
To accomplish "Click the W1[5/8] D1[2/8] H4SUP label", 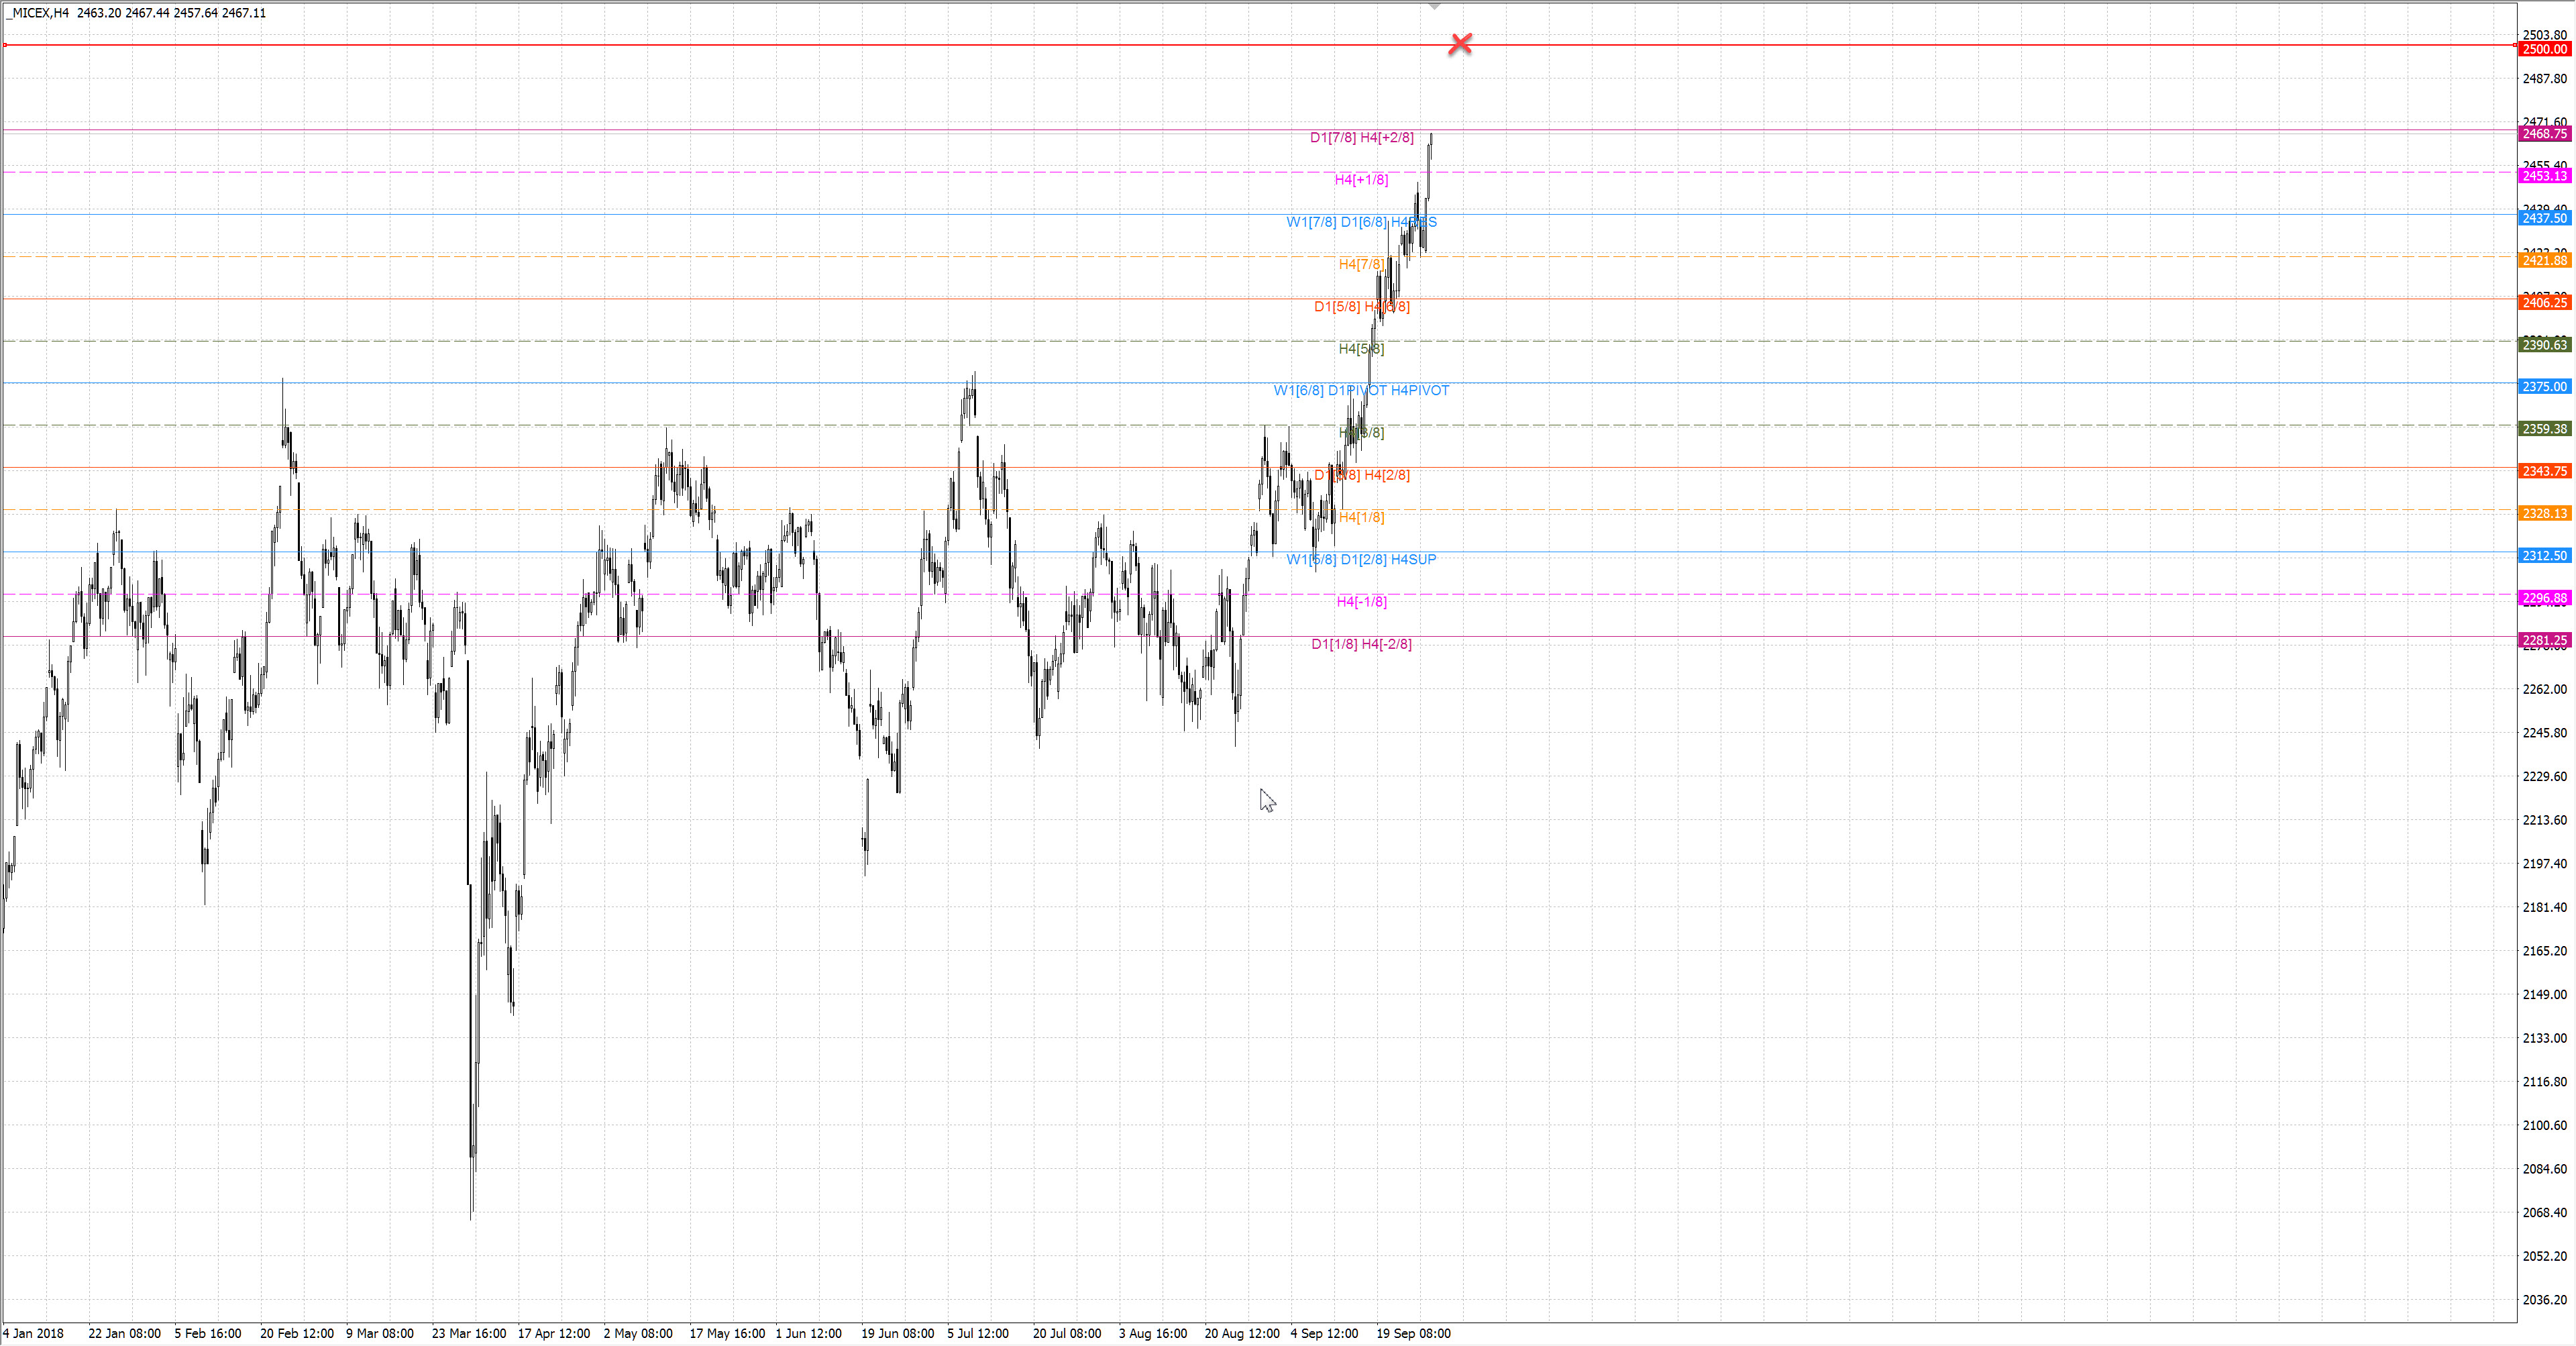I will (x=1360, y=559).
